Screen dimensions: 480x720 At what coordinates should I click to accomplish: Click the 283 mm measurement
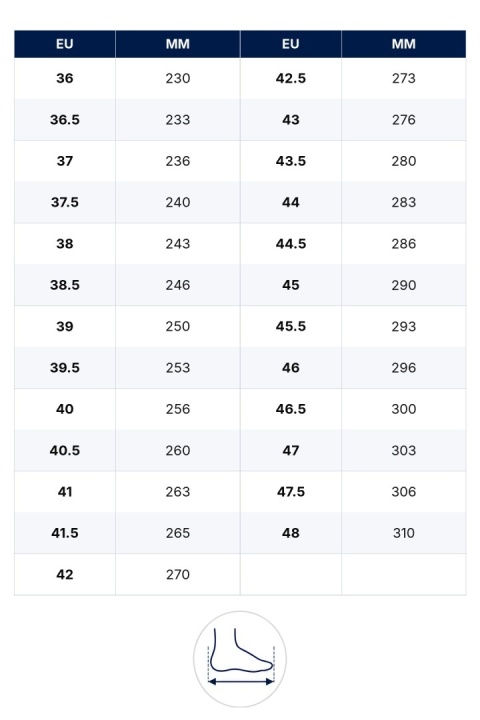click(x=404, y=202)
